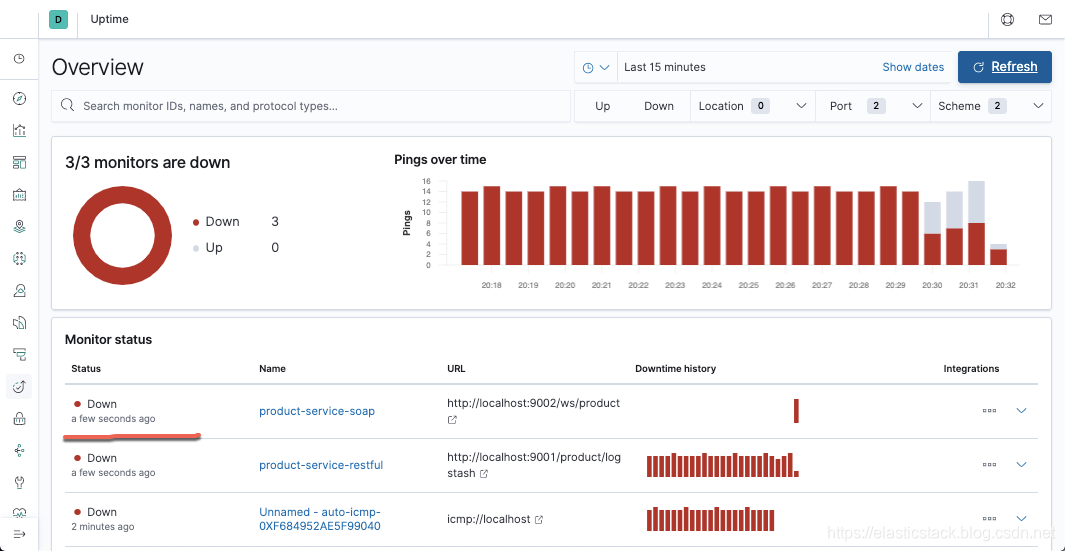Open Machine Learning icon in sidebar

pyautogui.click(x=19, y=258)
